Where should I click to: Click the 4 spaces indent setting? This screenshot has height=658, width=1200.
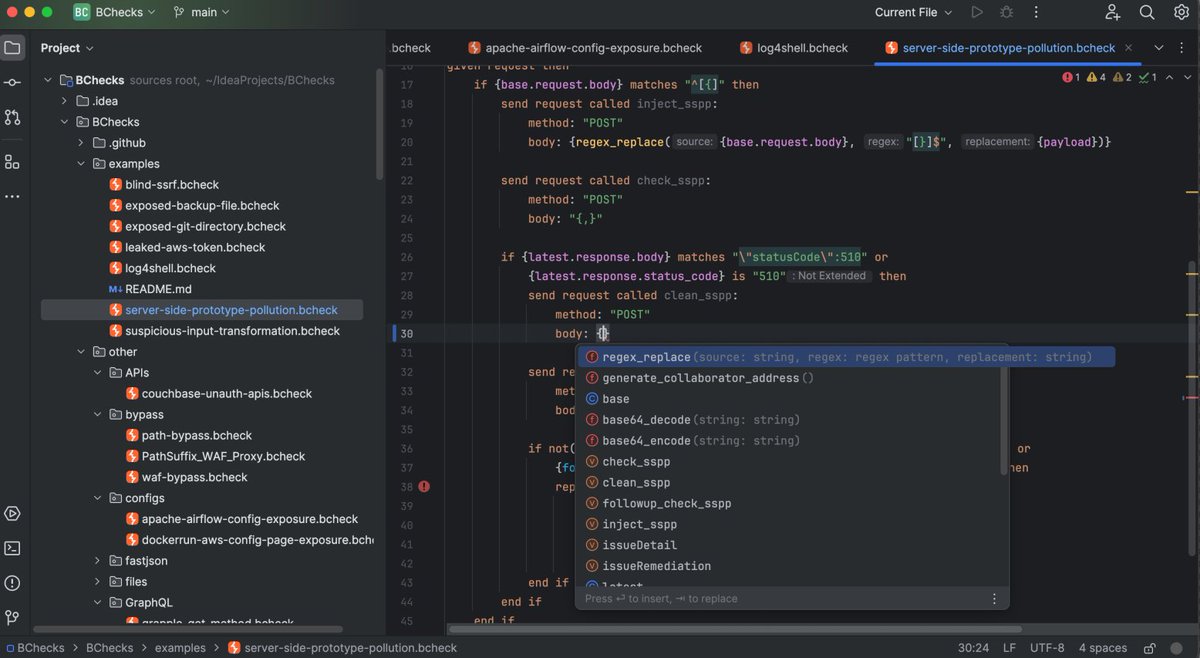(x=1103, y=648)
